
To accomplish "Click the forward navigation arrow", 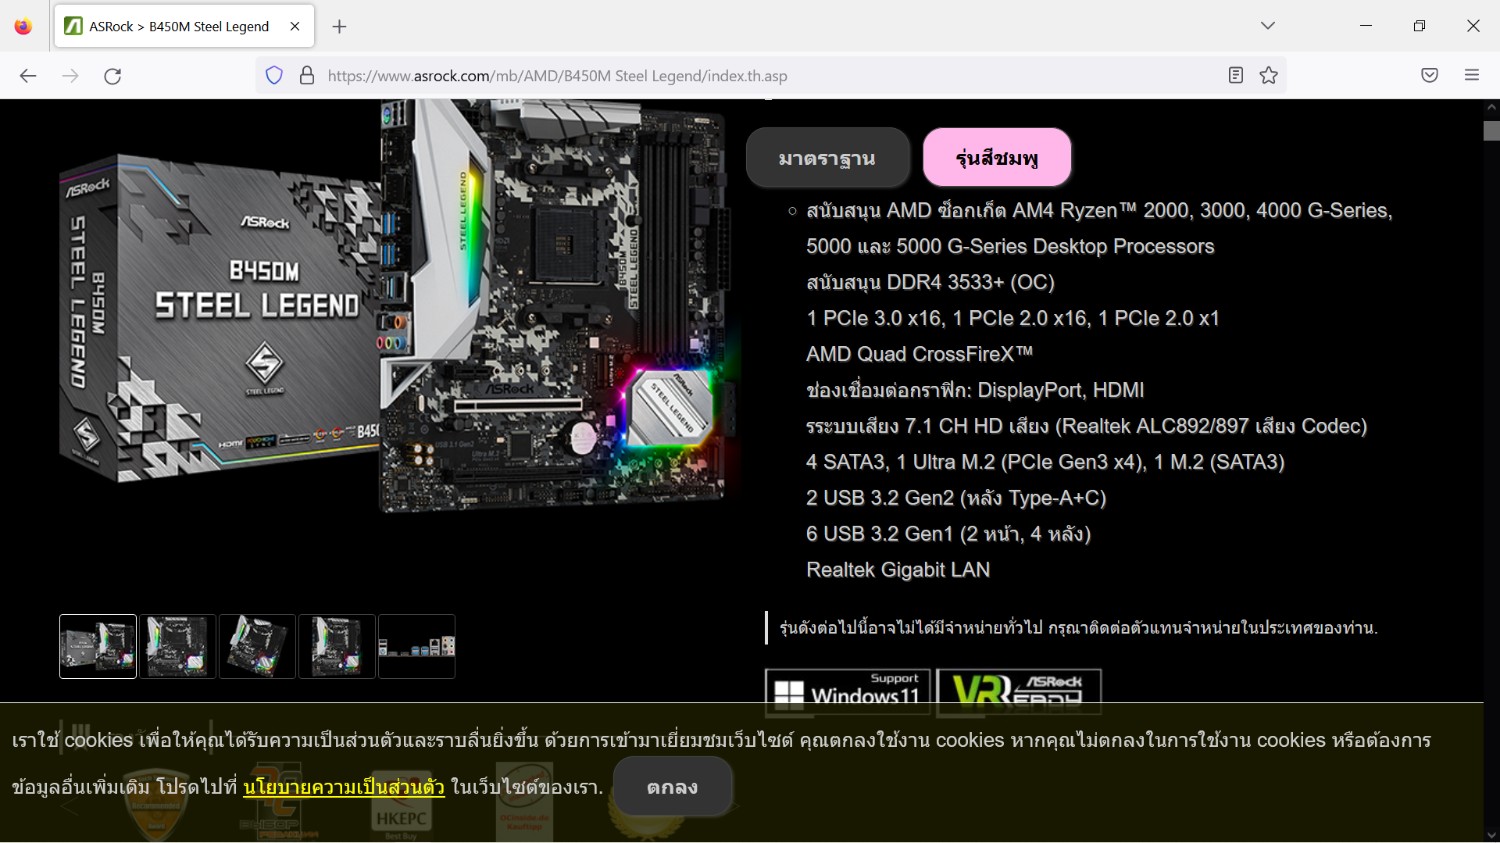I will point(70,76).
